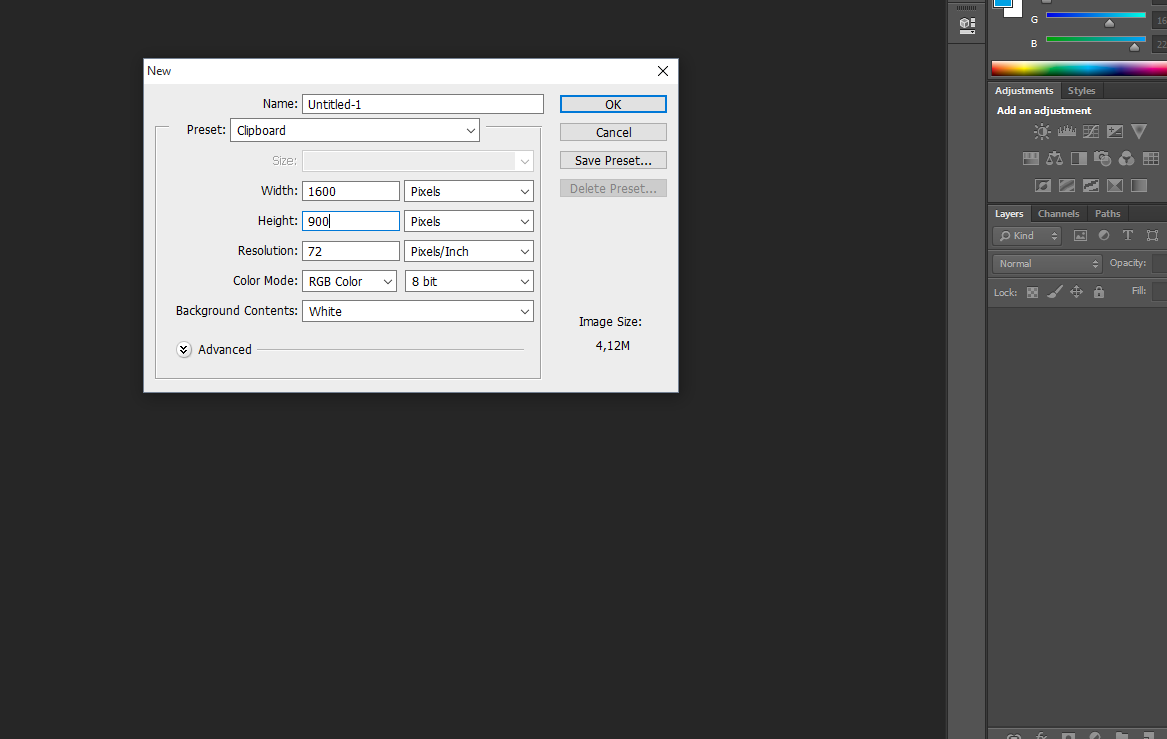Switch to the Paths tab
The height and width of the screenshot is (739, 1167).
[x=1107, y=214]
